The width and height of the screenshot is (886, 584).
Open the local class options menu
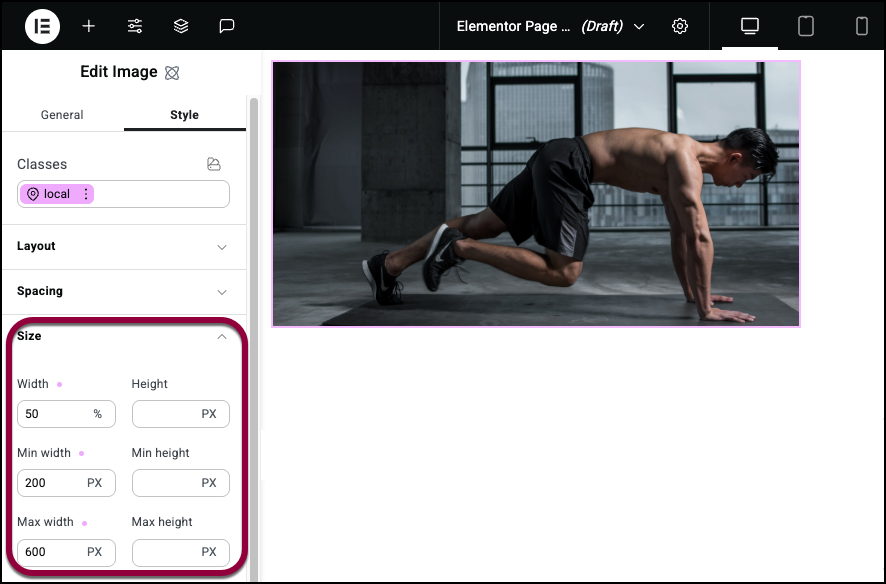[86, 194]
